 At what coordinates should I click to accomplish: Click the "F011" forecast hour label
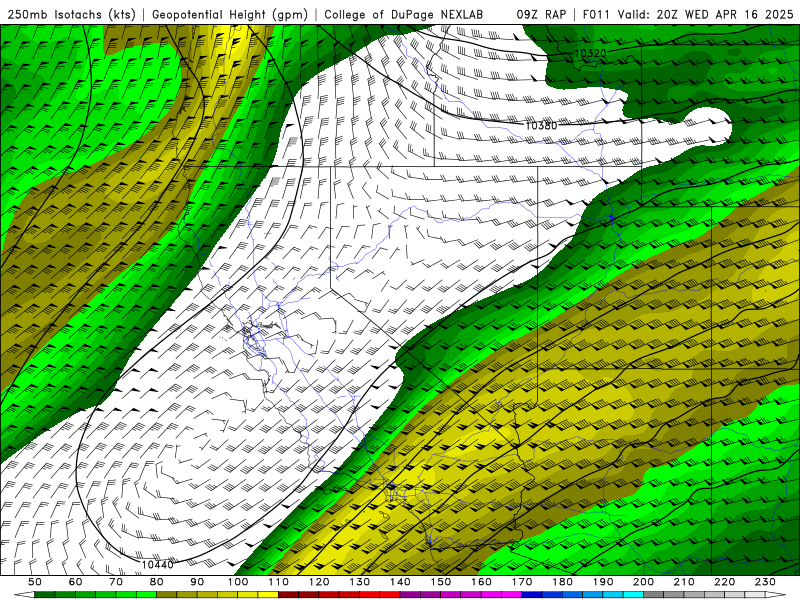pos(596,14)
